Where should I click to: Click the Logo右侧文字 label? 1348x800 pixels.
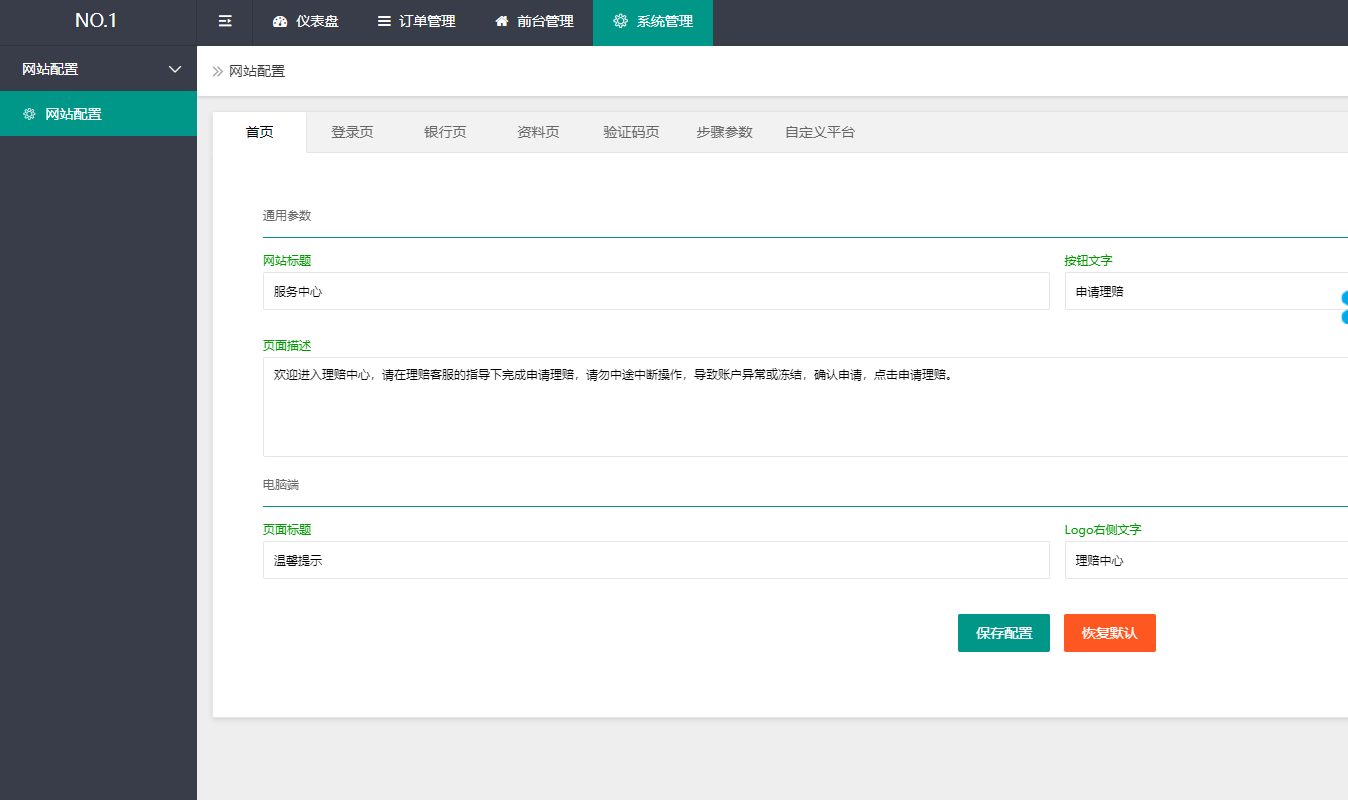(1103, 529)
